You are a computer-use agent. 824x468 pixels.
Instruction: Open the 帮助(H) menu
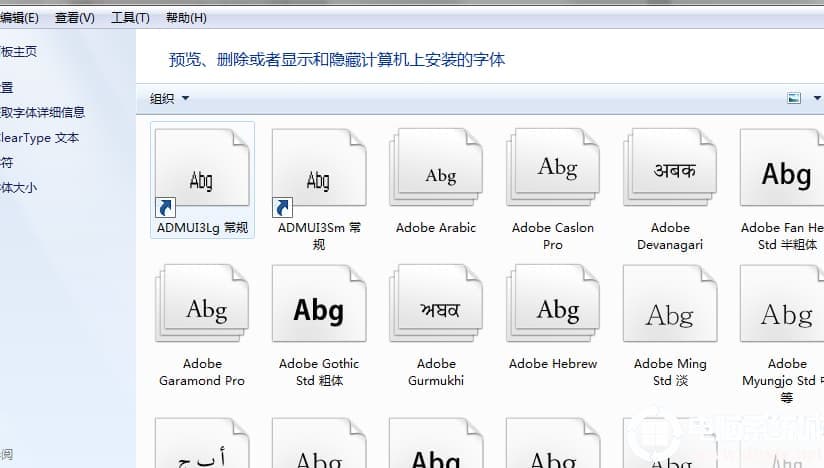[186, 18]
